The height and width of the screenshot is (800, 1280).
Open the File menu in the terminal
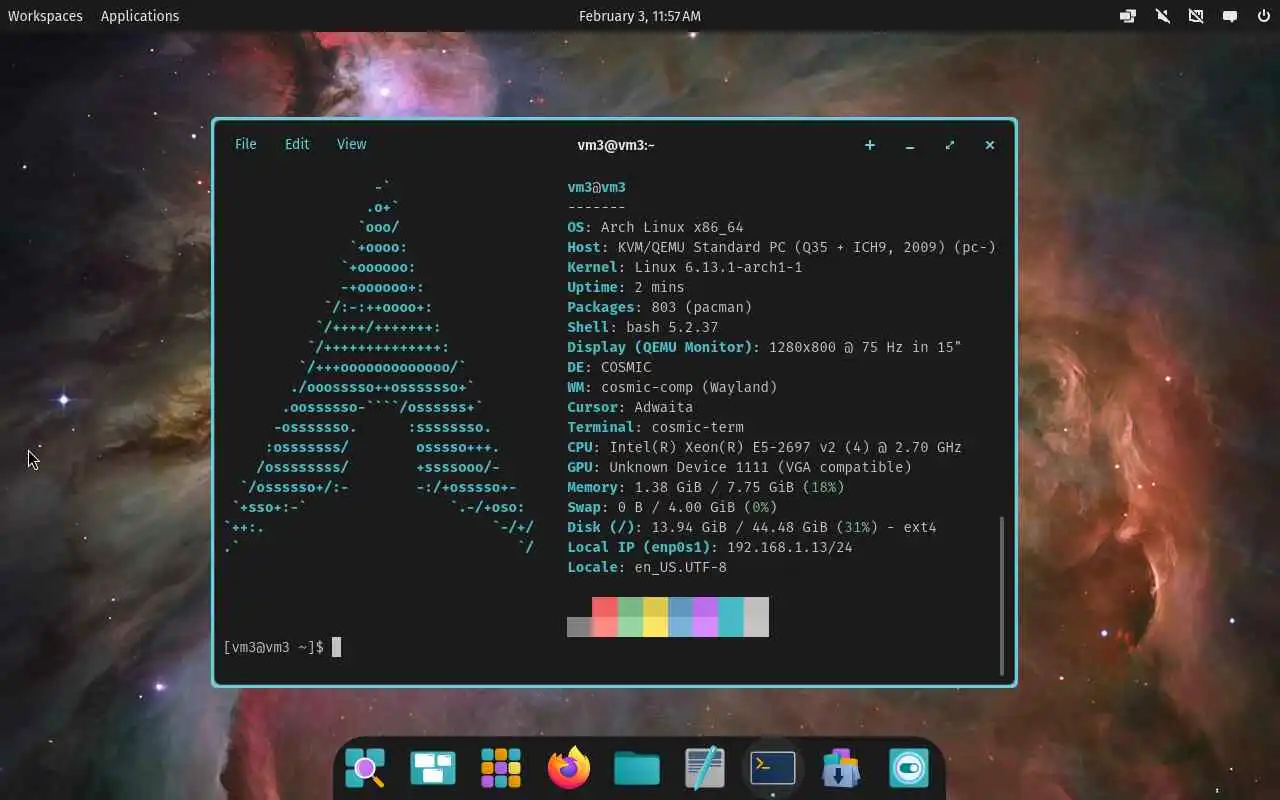click(246, 144)
